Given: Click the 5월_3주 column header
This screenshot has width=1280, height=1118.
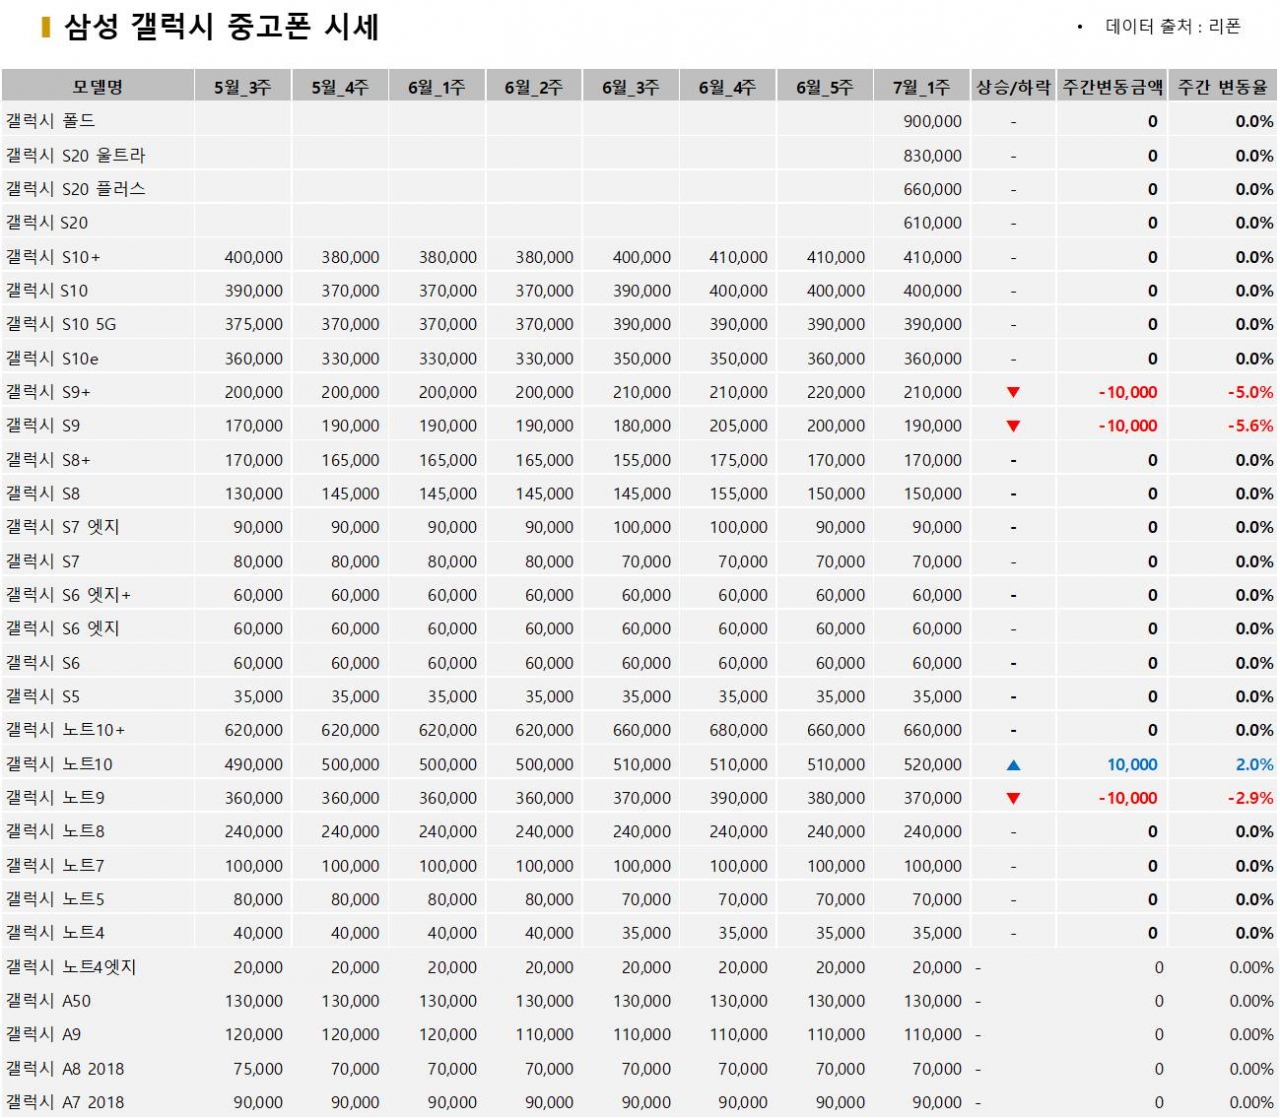Looking at the screenshot, I should tap(243, 87).
